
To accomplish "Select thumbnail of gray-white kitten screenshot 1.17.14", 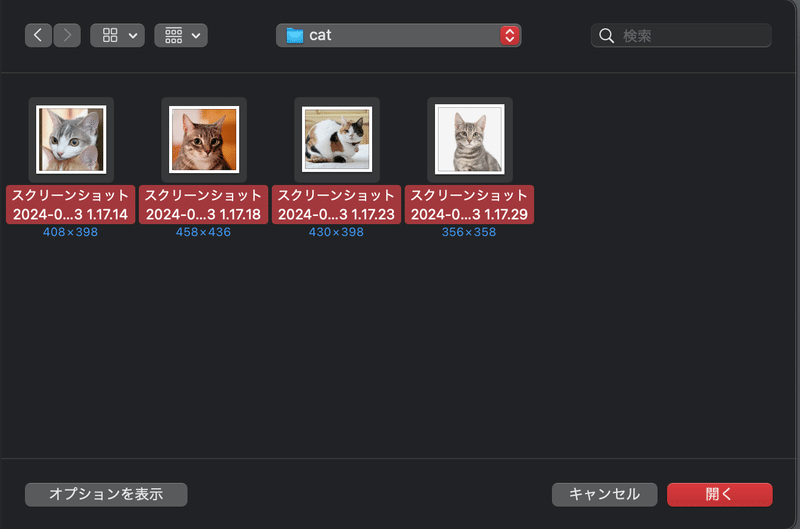I will pos(71,139).
